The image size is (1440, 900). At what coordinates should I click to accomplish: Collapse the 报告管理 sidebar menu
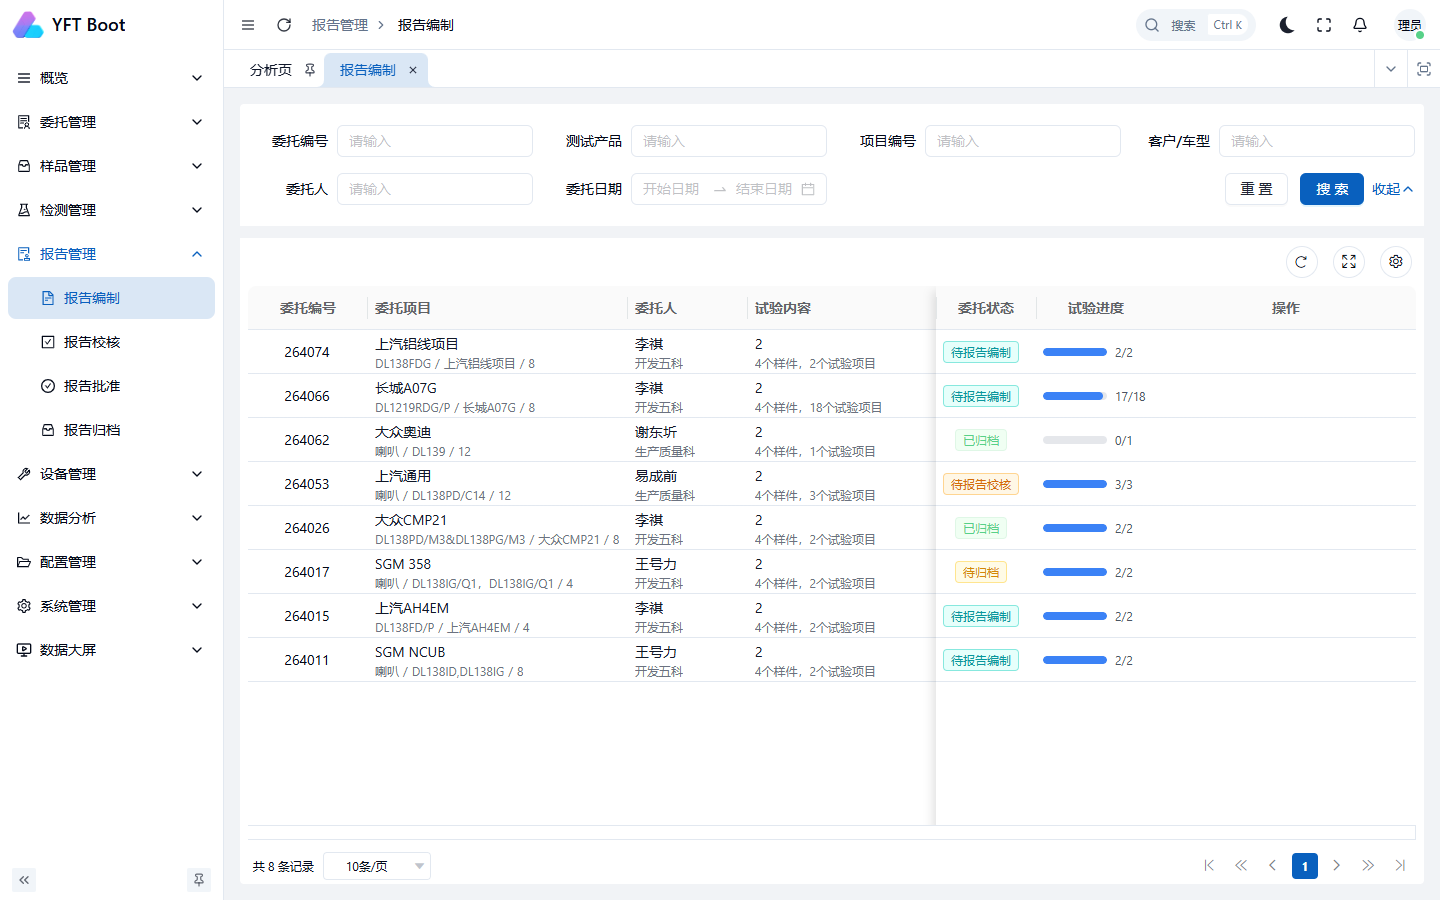point(111,254)
